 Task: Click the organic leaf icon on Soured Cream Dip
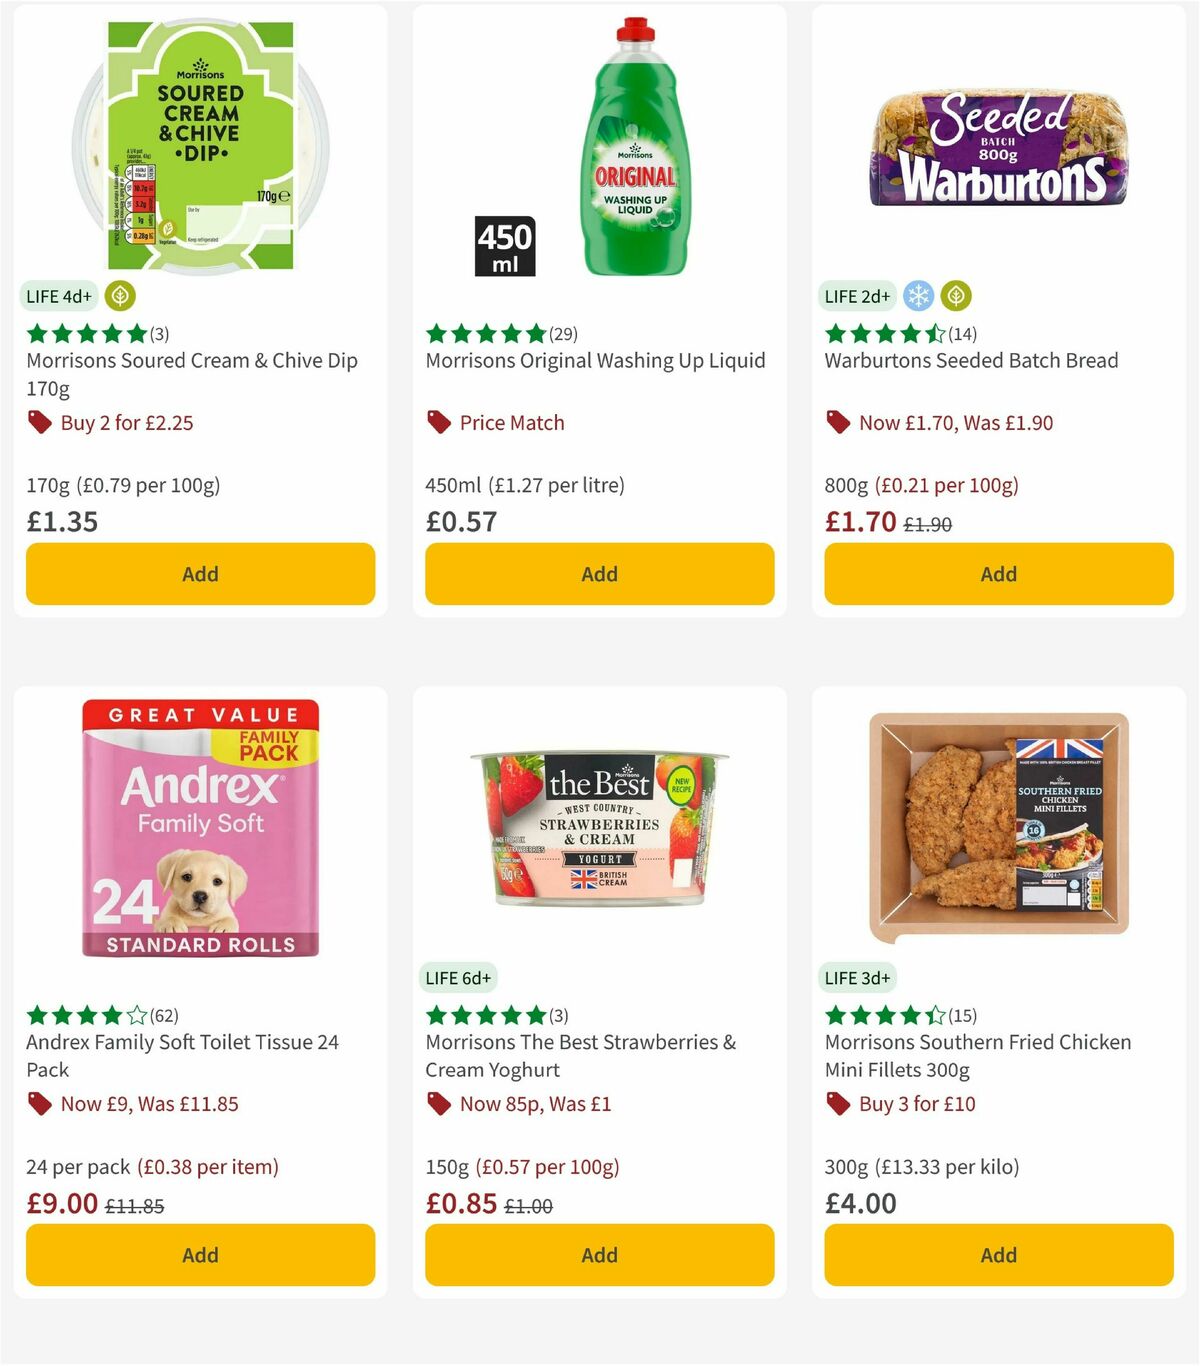[118, 296]
